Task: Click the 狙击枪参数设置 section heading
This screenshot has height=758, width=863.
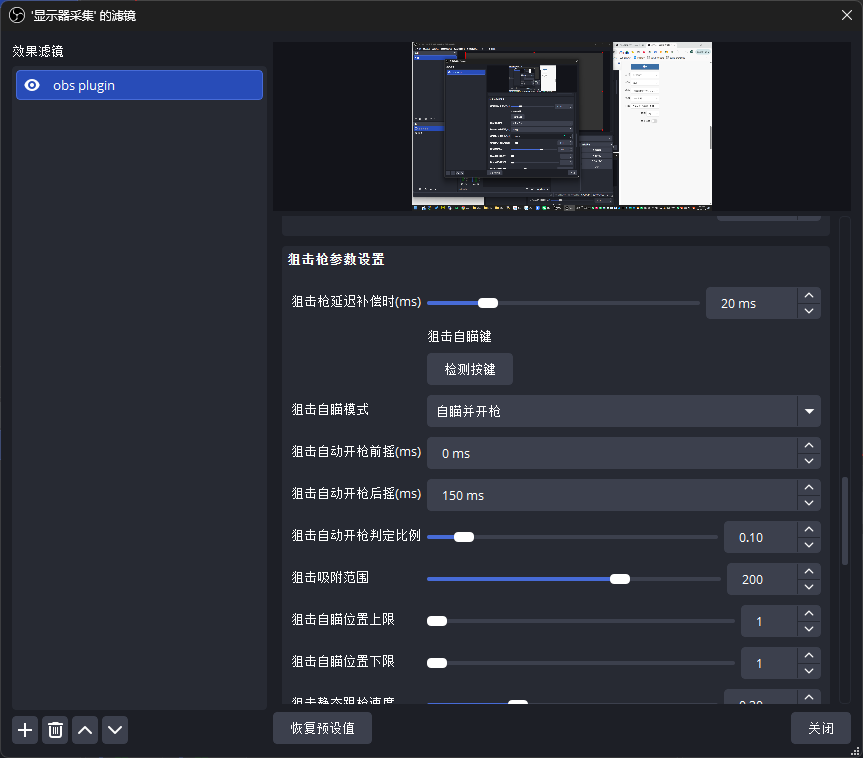Action: click(x=336, y=259)
